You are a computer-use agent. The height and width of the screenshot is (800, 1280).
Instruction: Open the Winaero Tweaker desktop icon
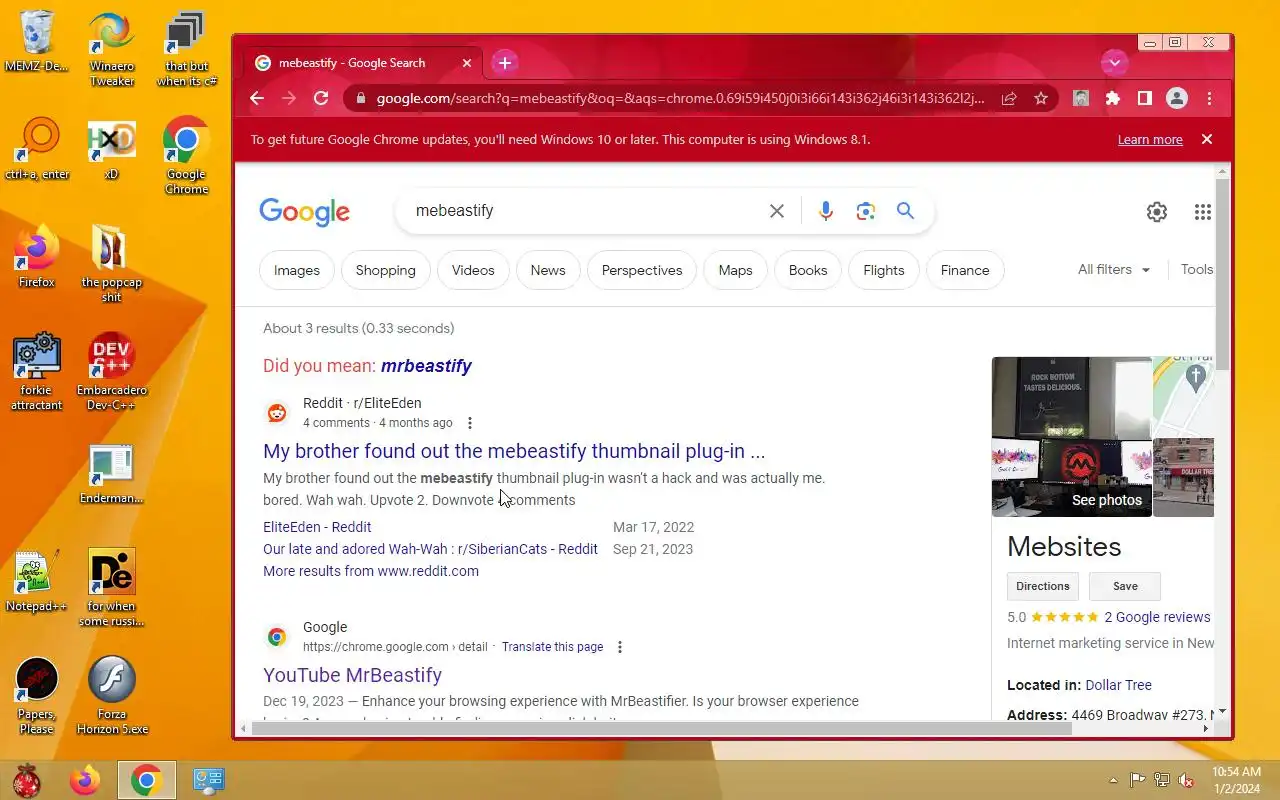(111, 49)
